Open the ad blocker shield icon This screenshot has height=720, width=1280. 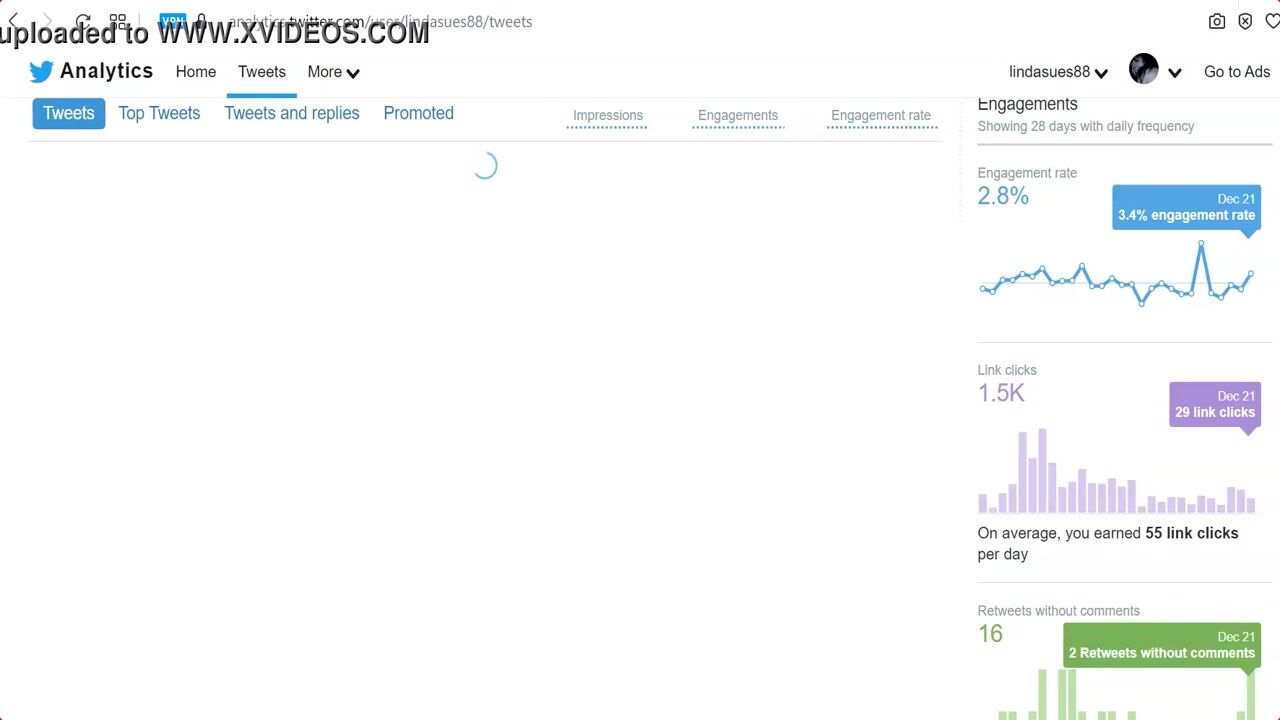(x=1245, y=21)
